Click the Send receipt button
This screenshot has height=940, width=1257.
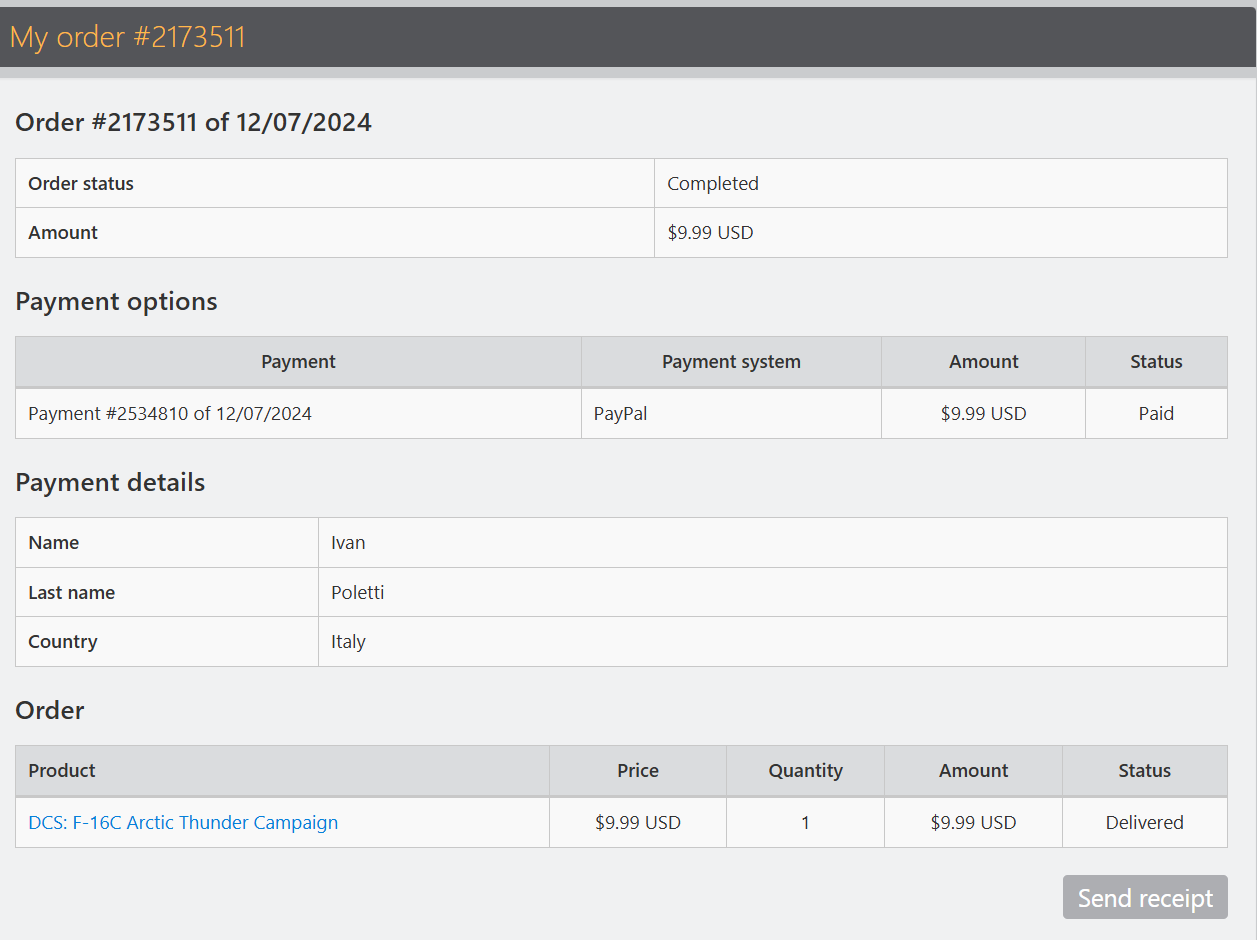(1145, 897)
